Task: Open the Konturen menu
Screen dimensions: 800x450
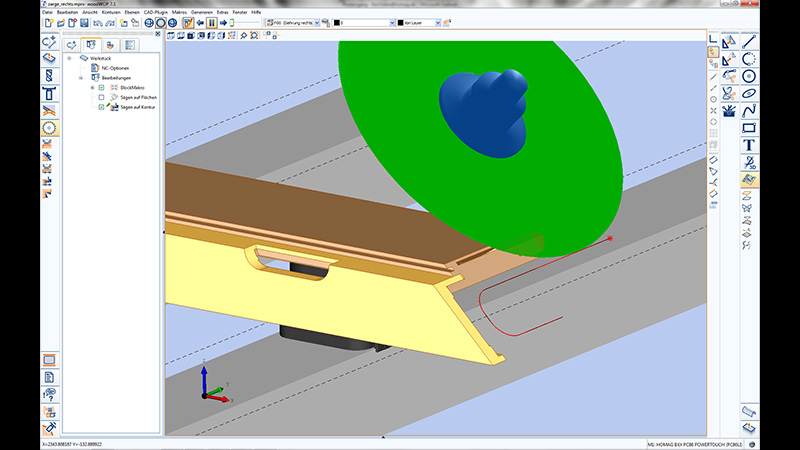Action: [111, 12]
